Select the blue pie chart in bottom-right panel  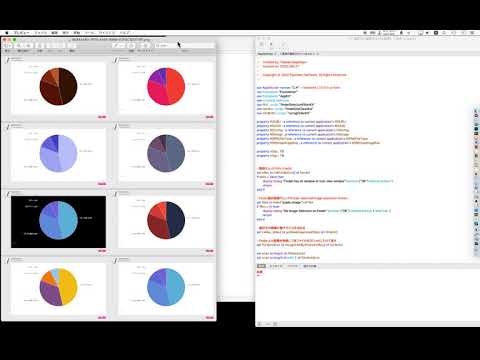tap(166, 287)
